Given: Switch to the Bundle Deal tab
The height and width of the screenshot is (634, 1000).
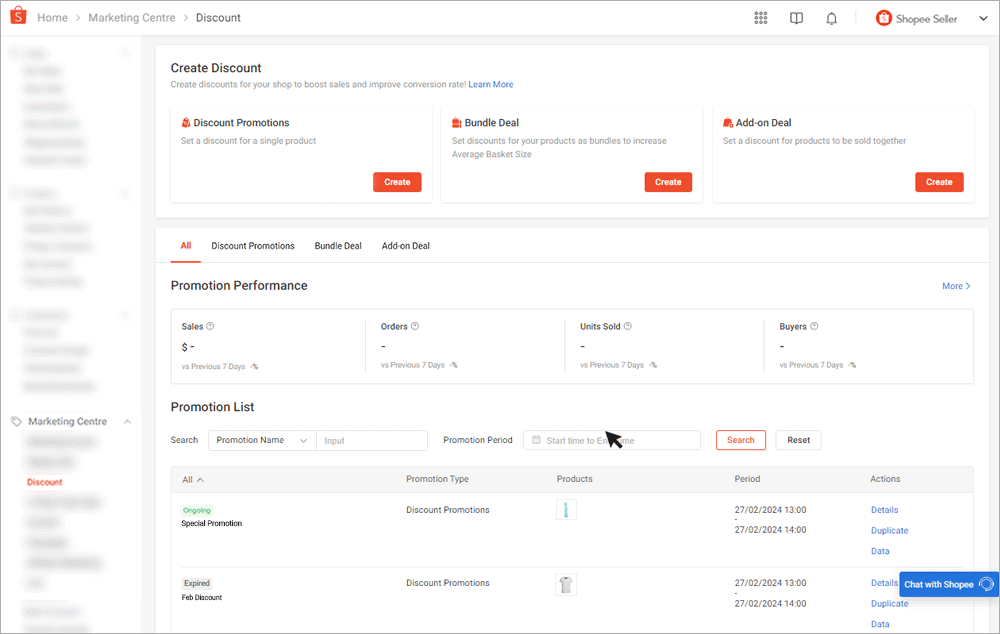Looking at the screenshot, I should (338, 246).
